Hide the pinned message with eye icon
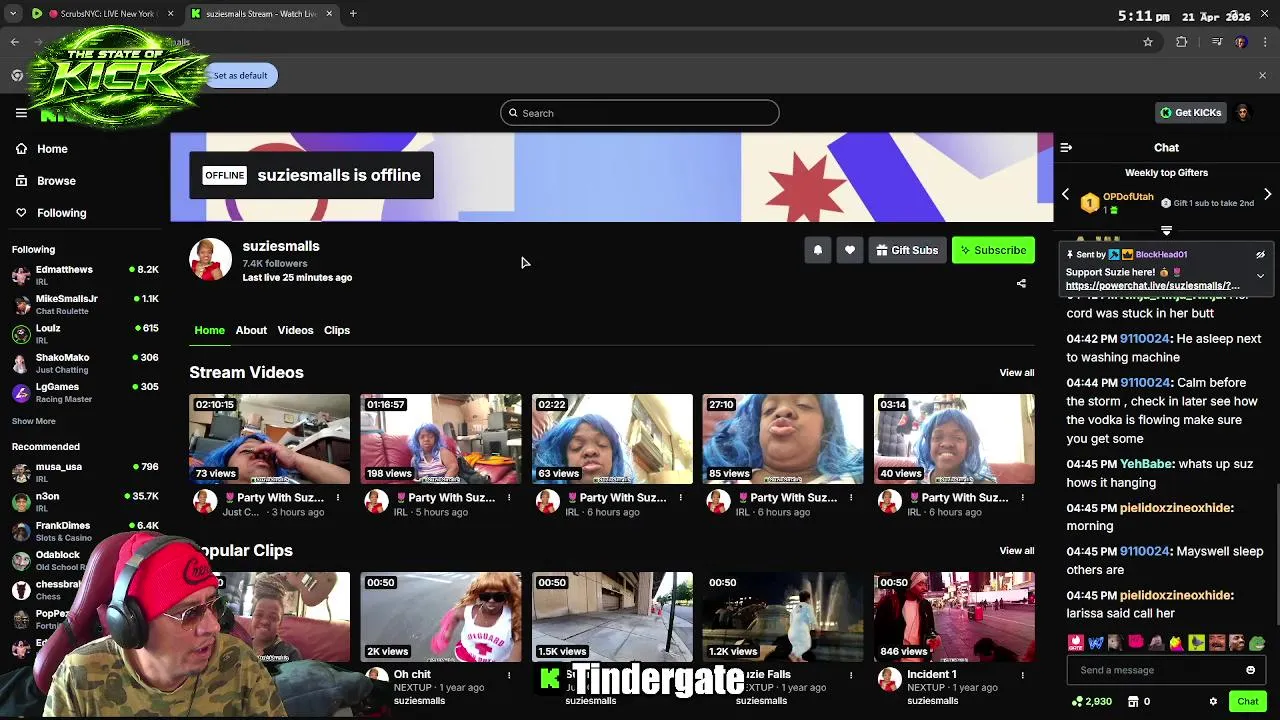The width and height of the screenshot is (1280, 720). point(1260,255)
